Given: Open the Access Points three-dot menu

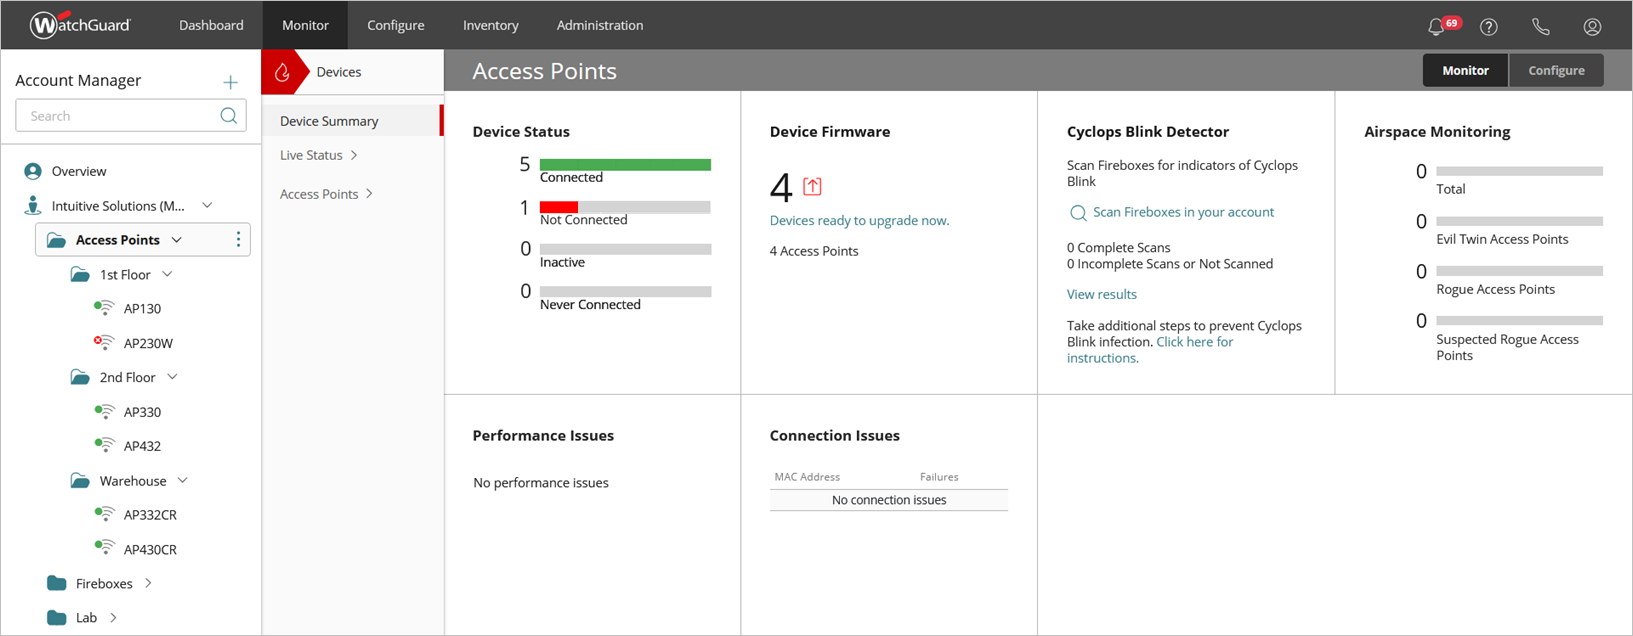Looking at the screenshot, I should click(x=238, y=240).
